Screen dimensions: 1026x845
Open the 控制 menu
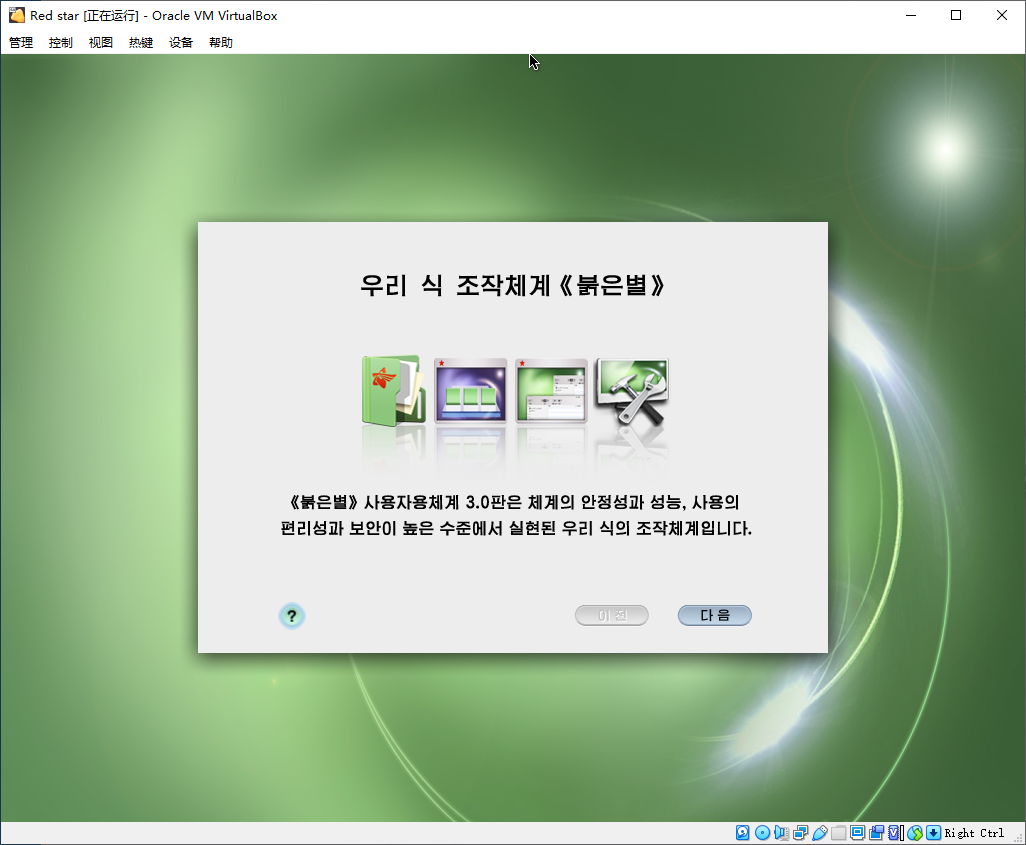(x=61, y=43)
